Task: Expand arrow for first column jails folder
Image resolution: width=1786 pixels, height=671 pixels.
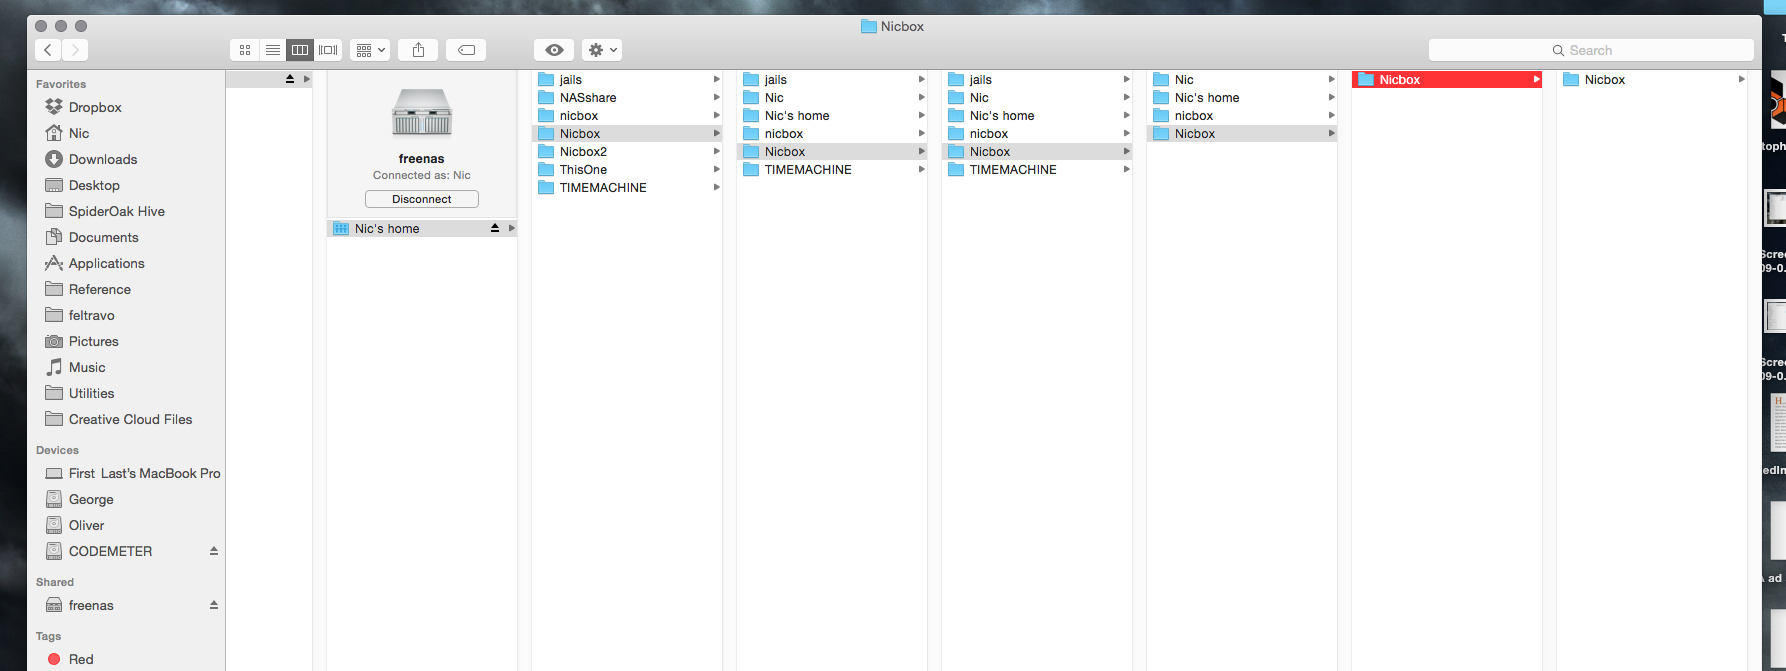Action: click(x=716, y=79)
